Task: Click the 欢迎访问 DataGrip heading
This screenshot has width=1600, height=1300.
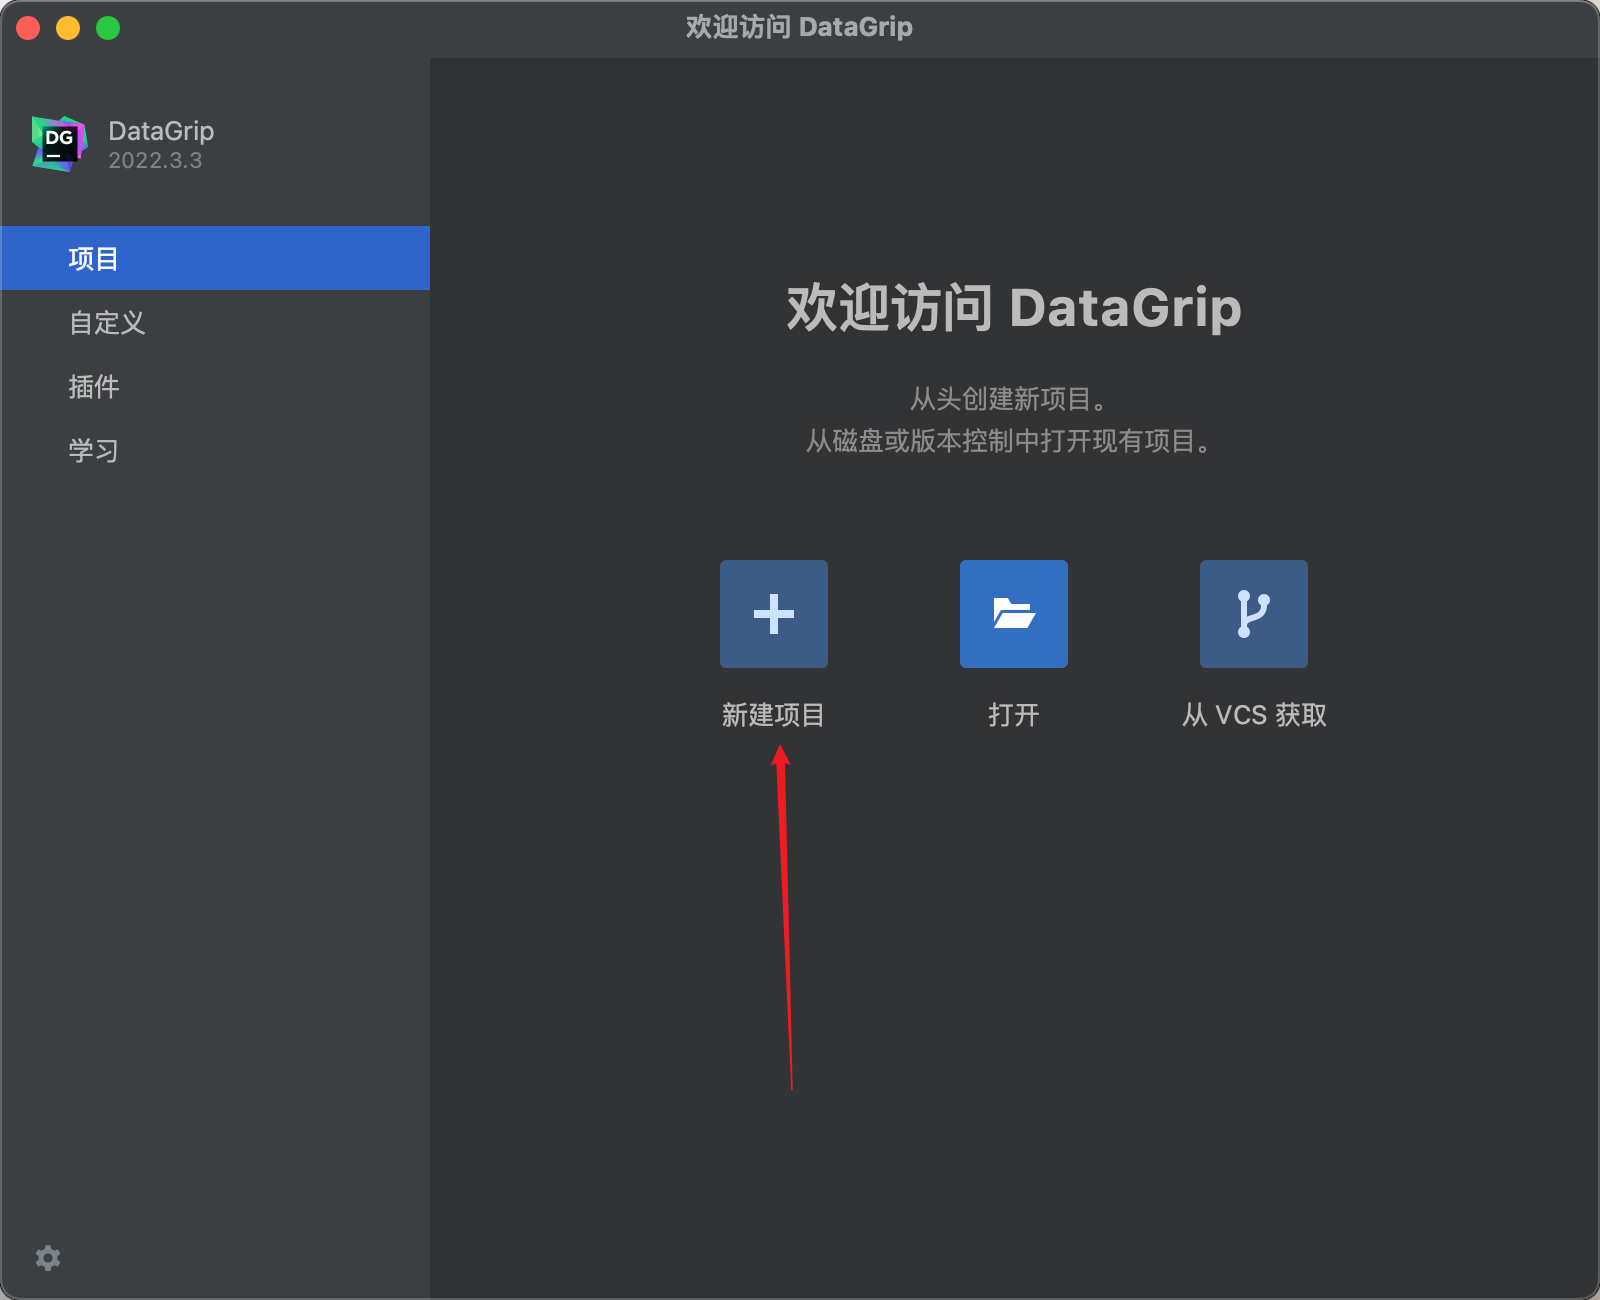Action: pyautogui.click(x=1014, y=307)
